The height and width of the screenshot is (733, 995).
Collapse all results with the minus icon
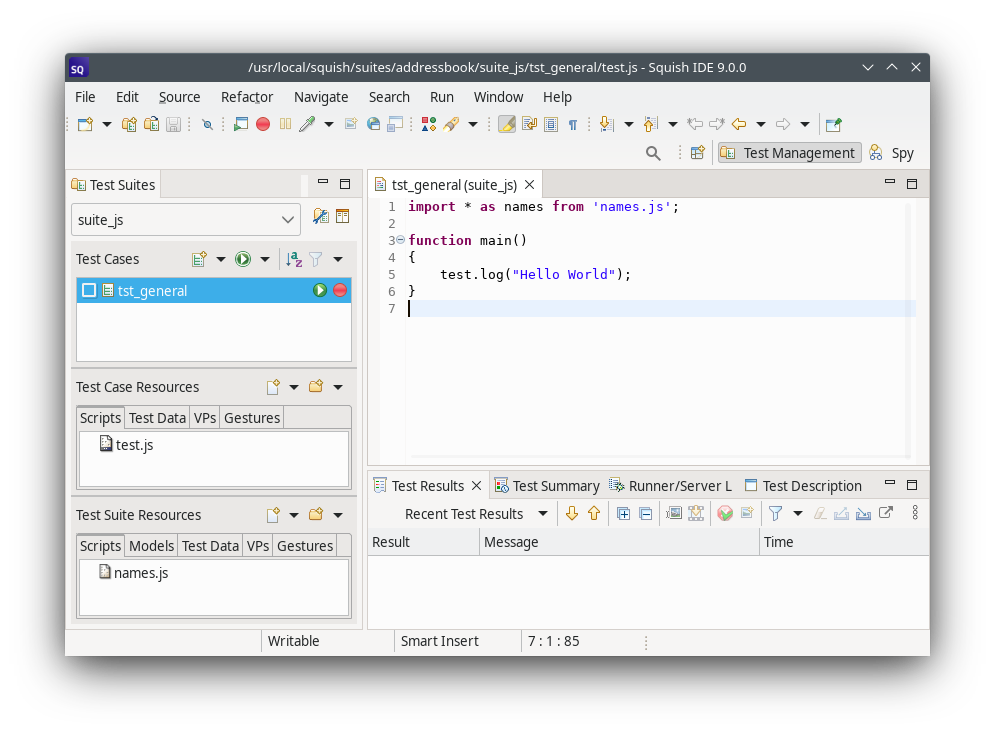pyautogui.click(x=645, y=513)
